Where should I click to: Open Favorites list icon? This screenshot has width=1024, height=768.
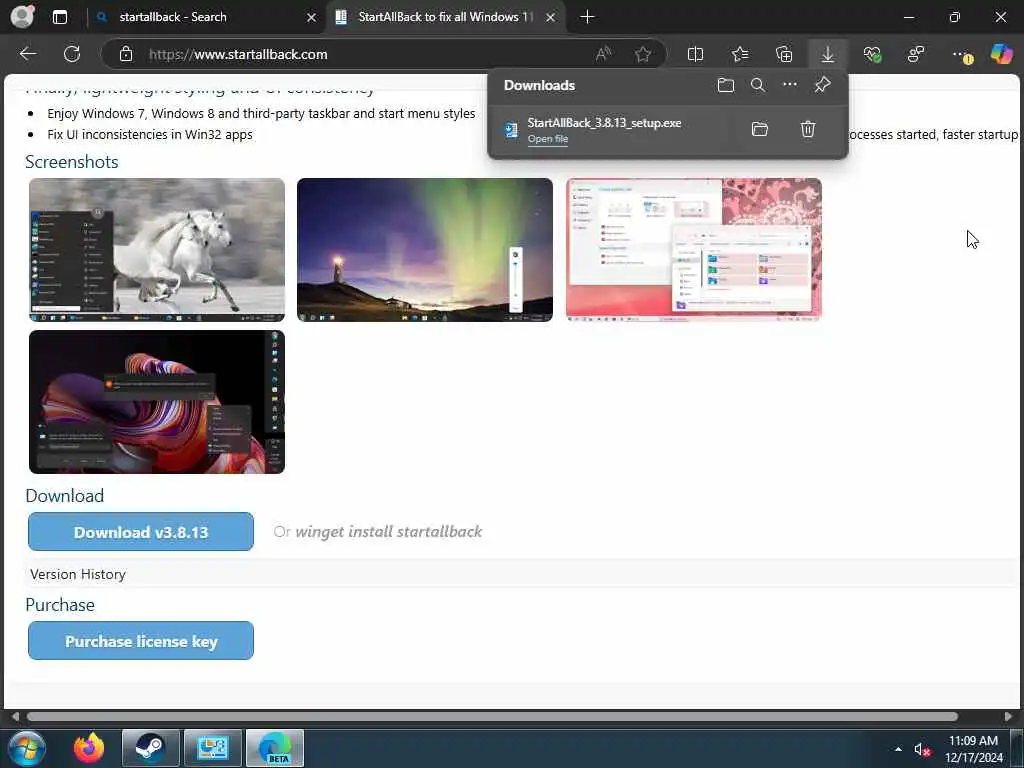click(x=740, y=54)
